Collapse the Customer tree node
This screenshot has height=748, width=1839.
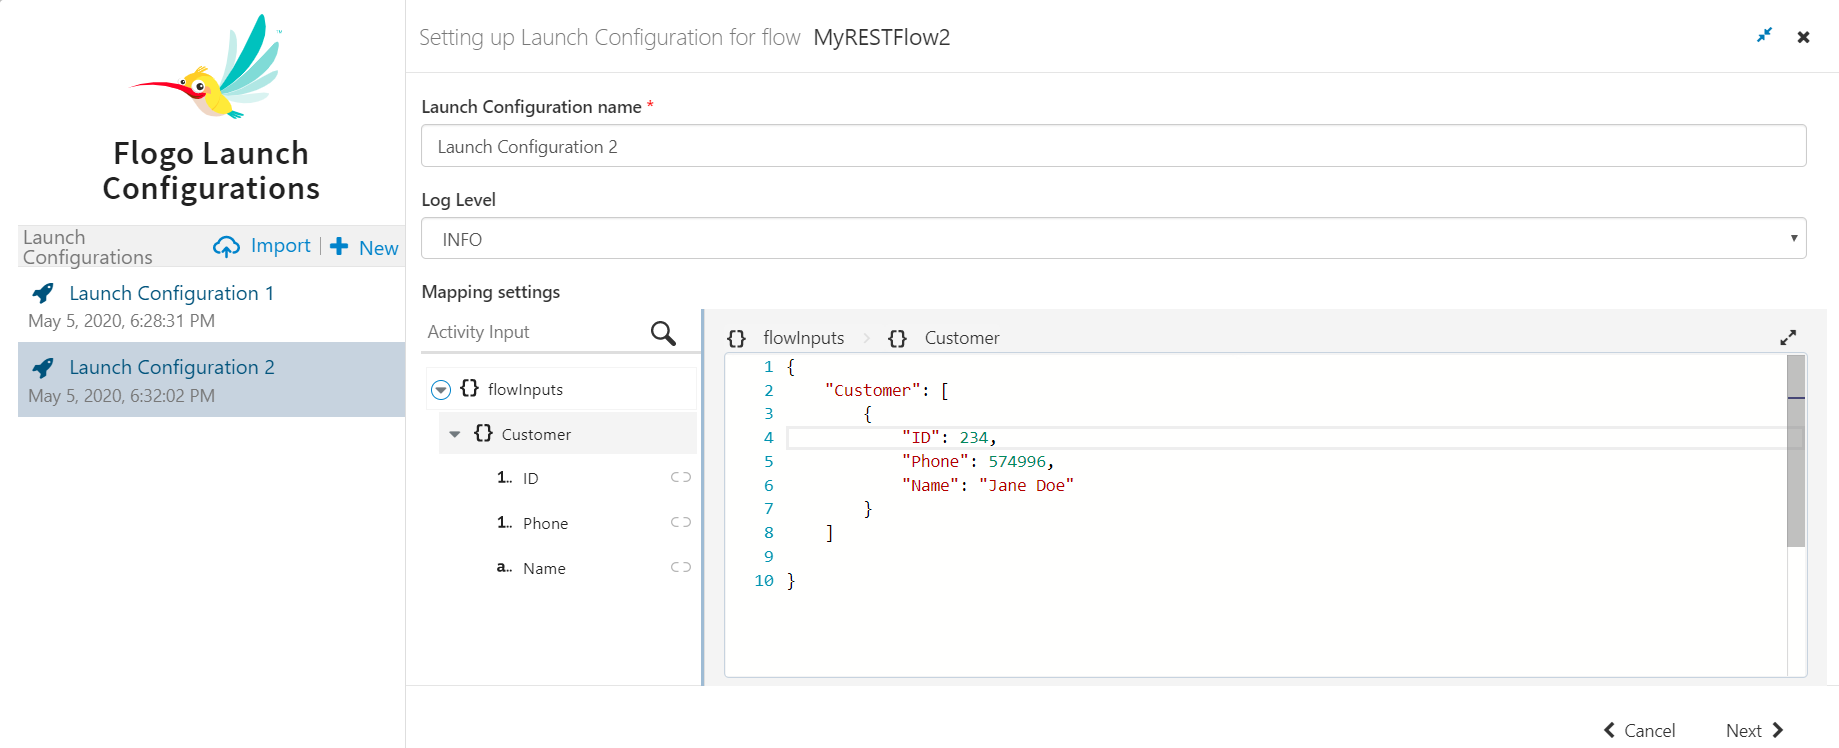[455, 434]
